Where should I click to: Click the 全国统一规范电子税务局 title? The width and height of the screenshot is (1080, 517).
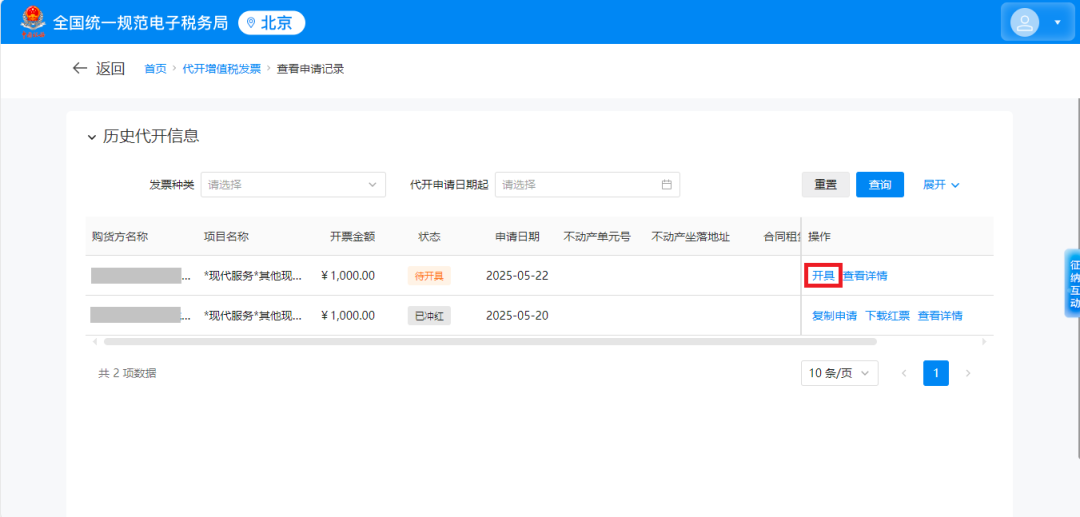coord(140,23)
